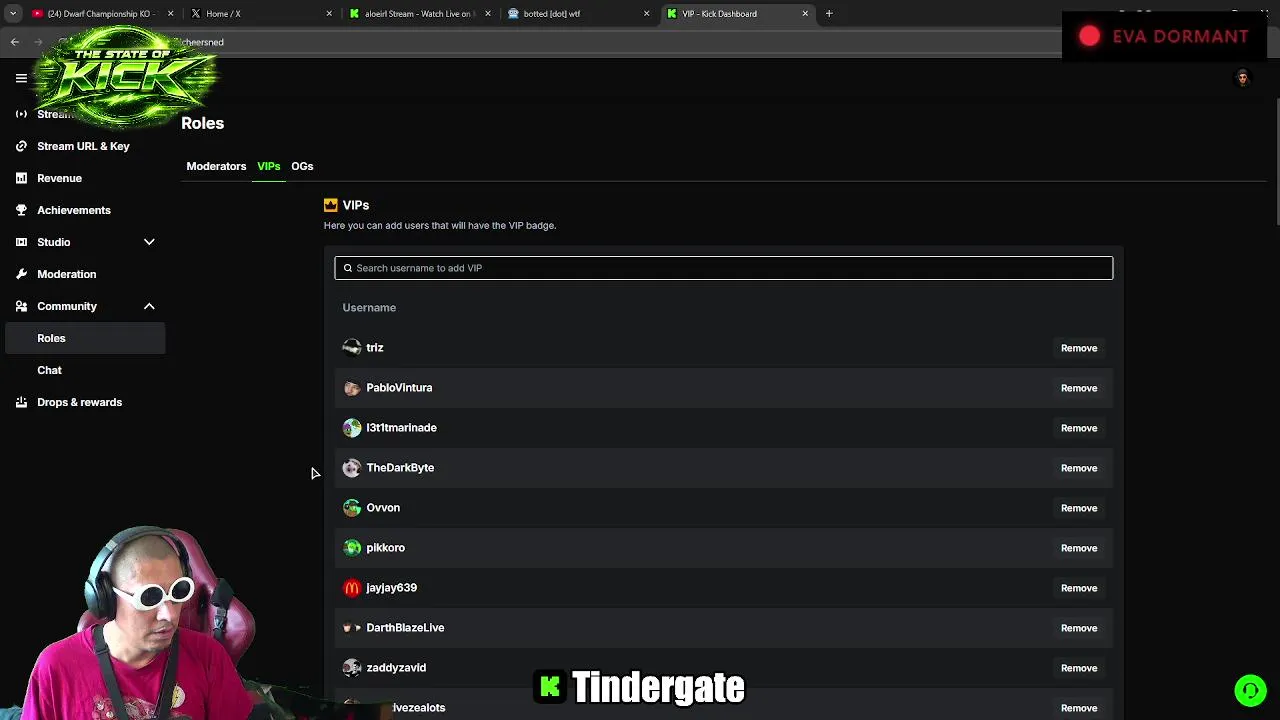The width and height of the screenshot is (1280, 720).
Task: Remove DarthBlazeLive from VIPs
Action: (1079, 628)
